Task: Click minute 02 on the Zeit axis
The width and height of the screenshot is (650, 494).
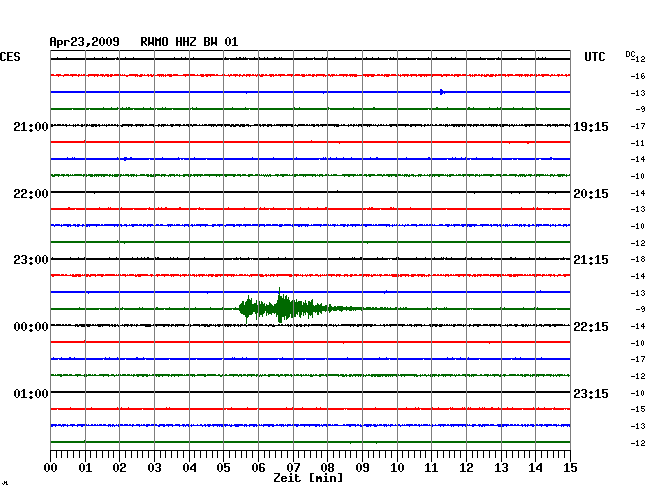Action: click(x=119, y=467)
